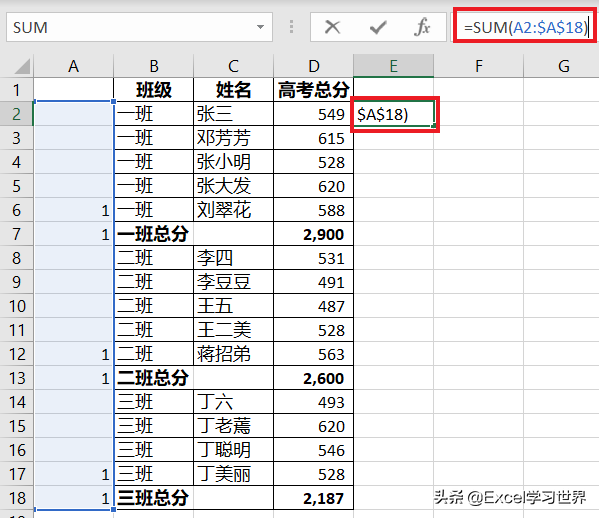The width and height of the screenshot is (599, 518).
Task: Click the formula bar resize dots handle
Action: (x=291, y=27)
